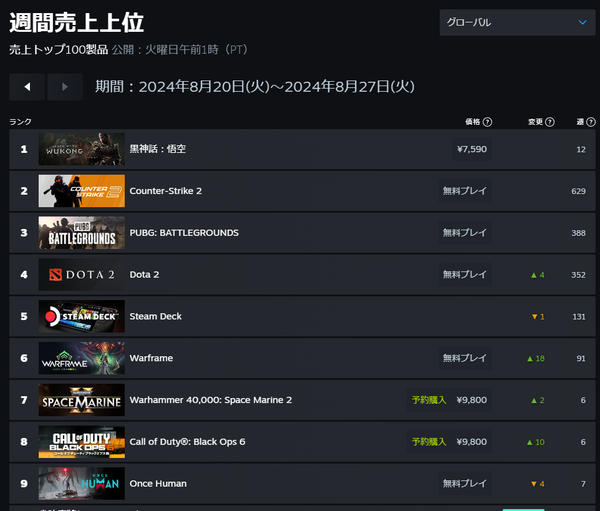Viewport: 600px width, 511px height.
Task: Click 無料プレイ label on Once Human row
Action: (465, 483)
